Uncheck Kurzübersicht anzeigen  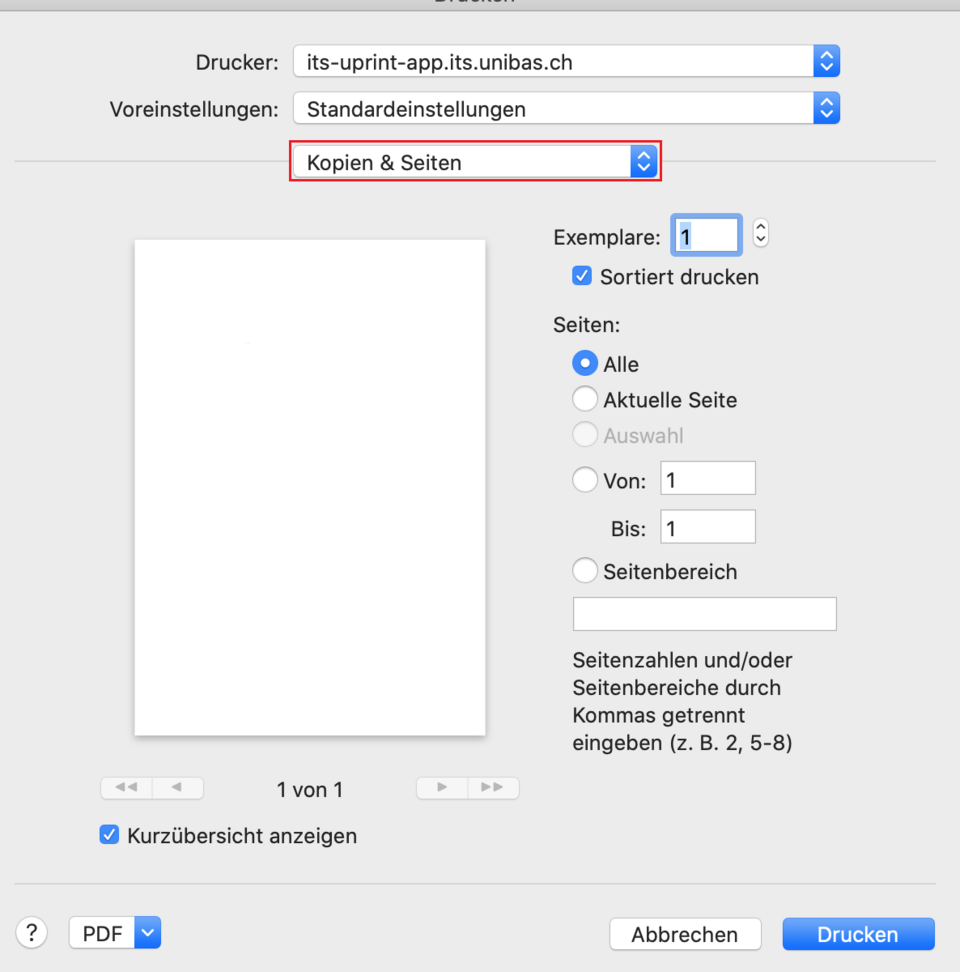[x=109, y=834]
